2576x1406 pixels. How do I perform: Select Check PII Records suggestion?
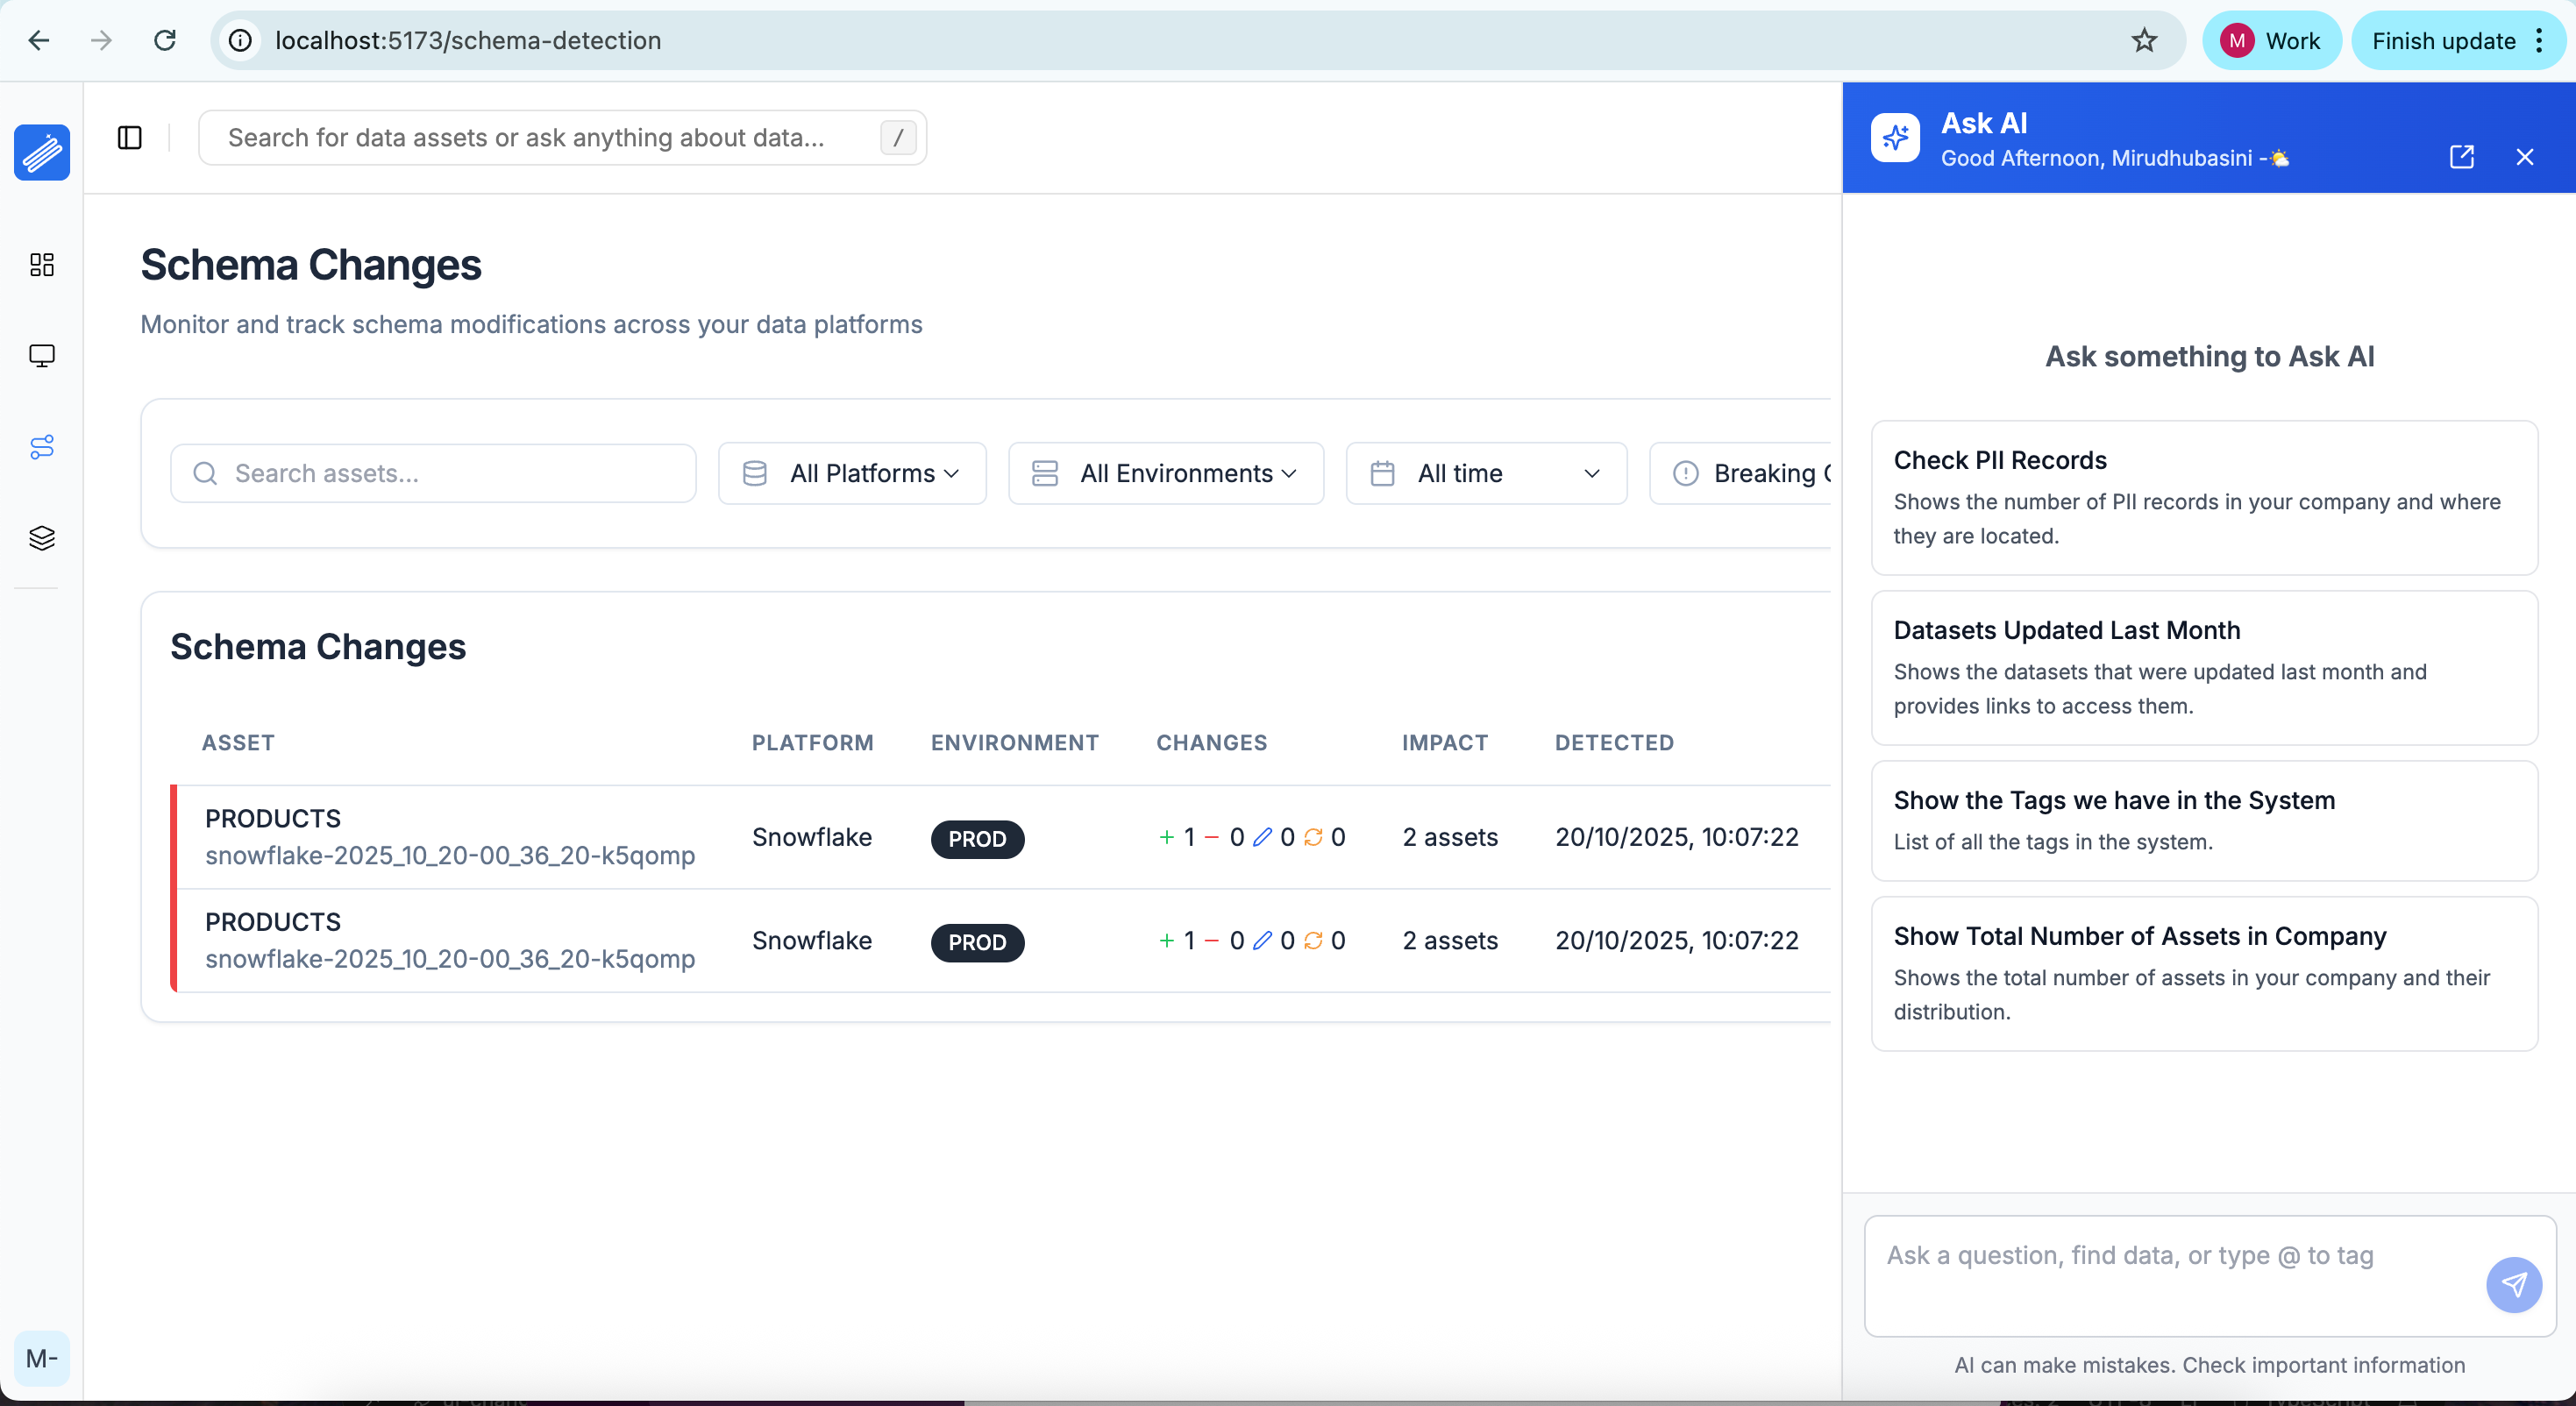[2204, 497]
